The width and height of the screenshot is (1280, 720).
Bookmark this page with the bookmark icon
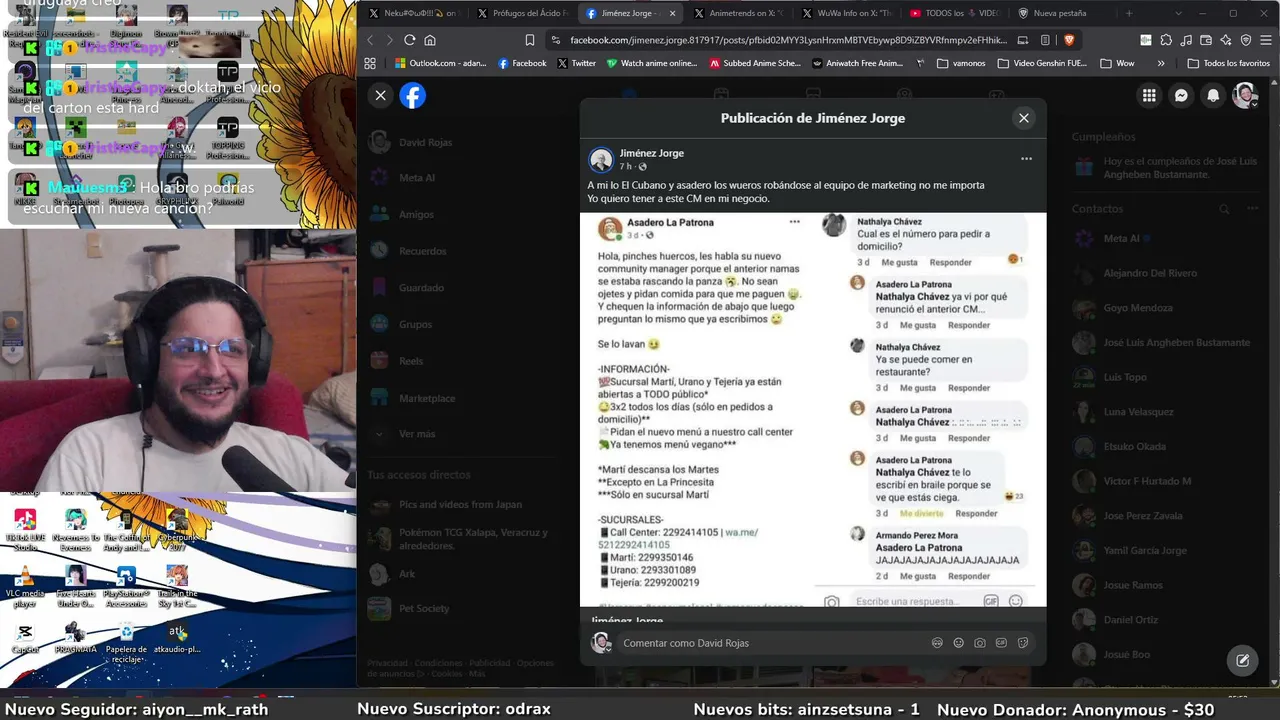click(x=530, y=40)
